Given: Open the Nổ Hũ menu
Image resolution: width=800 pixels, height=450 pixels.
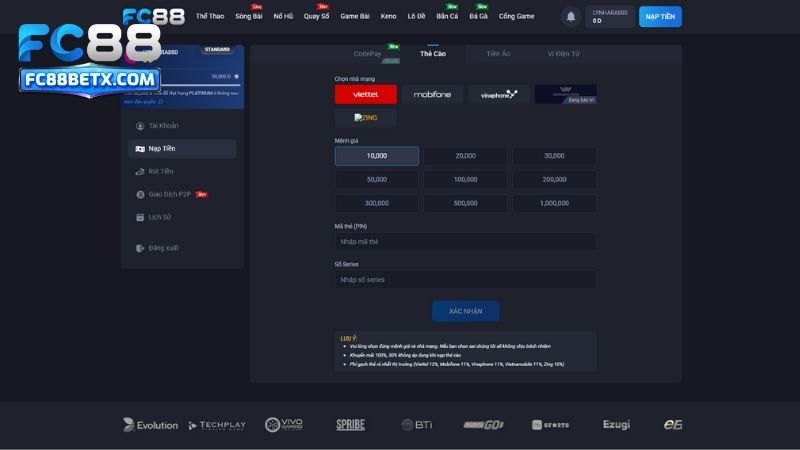Looking at the screenshot, I should 283,16.
